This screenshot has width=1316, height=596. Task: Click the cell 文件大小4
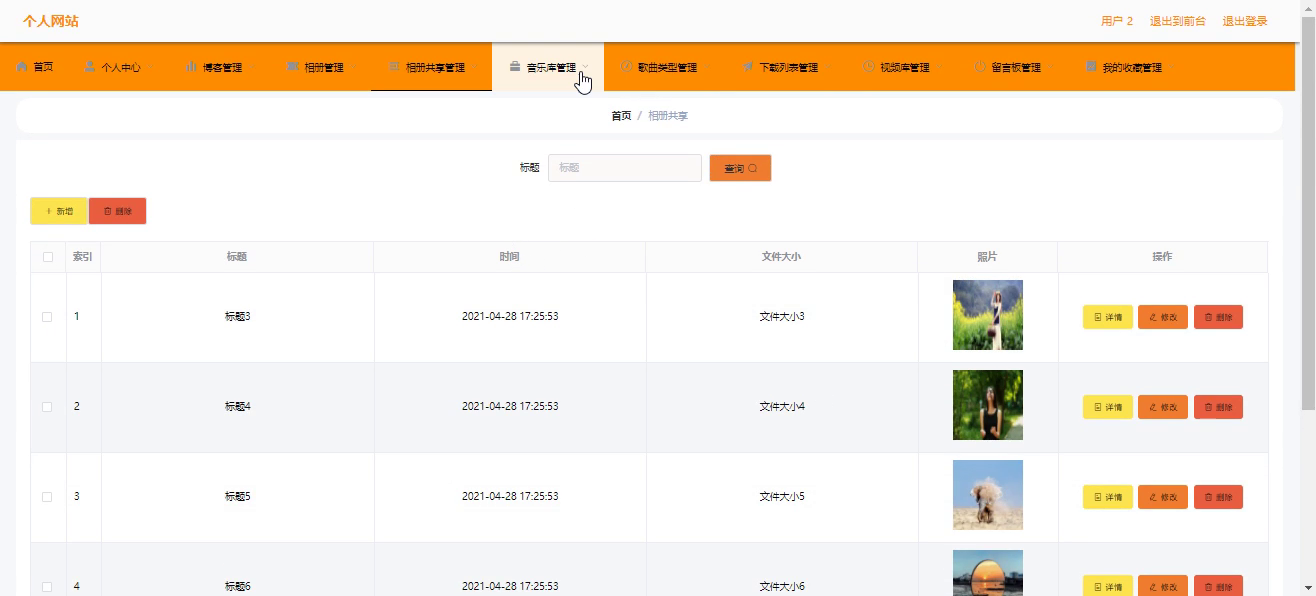(x=782, y=407)
